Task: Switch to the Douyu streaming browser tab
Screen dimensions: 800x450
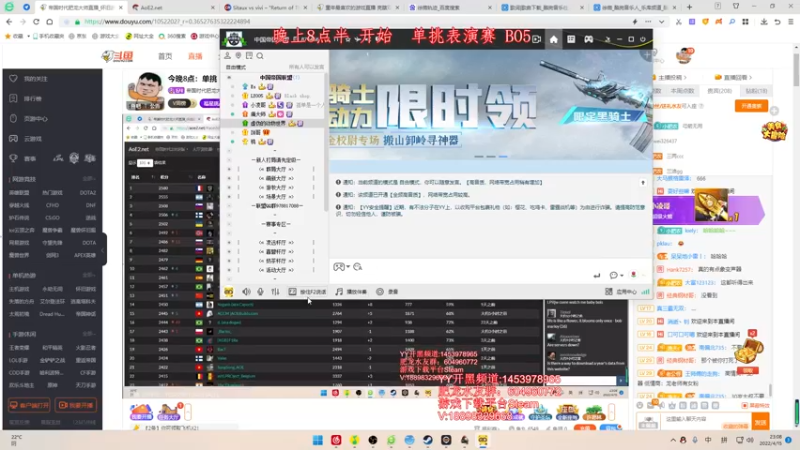Action: point(82,8)
